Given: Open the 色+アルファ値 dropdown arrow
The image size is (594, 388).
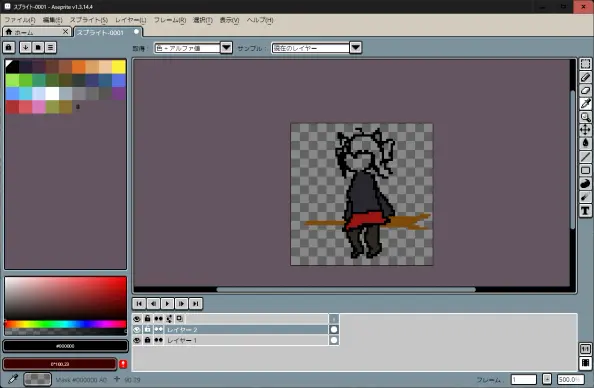Looking at the screenshot, I should [226, 48].
